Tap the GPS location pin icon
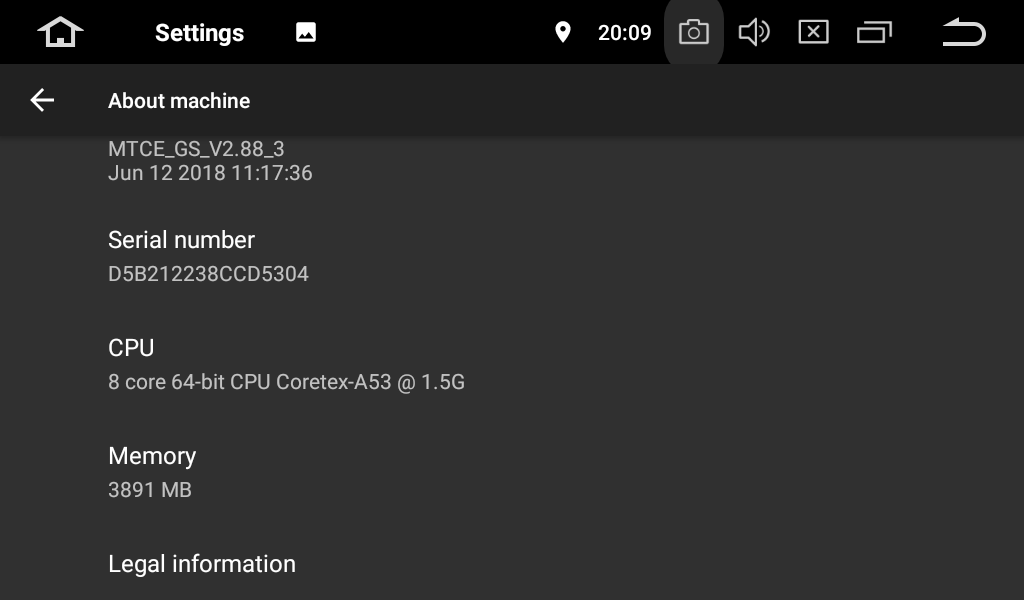The width and height of the screenshot is (1024, 600). [x=562, y=32]
